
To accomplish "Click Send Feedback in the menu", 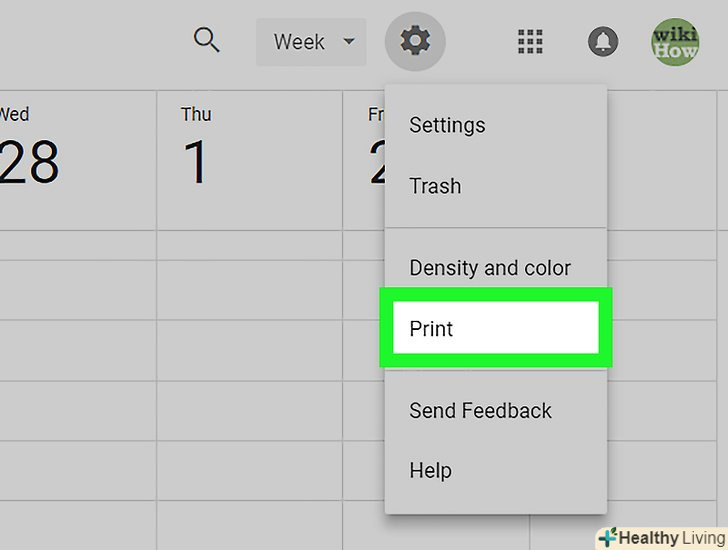I will tap(480, 410).
